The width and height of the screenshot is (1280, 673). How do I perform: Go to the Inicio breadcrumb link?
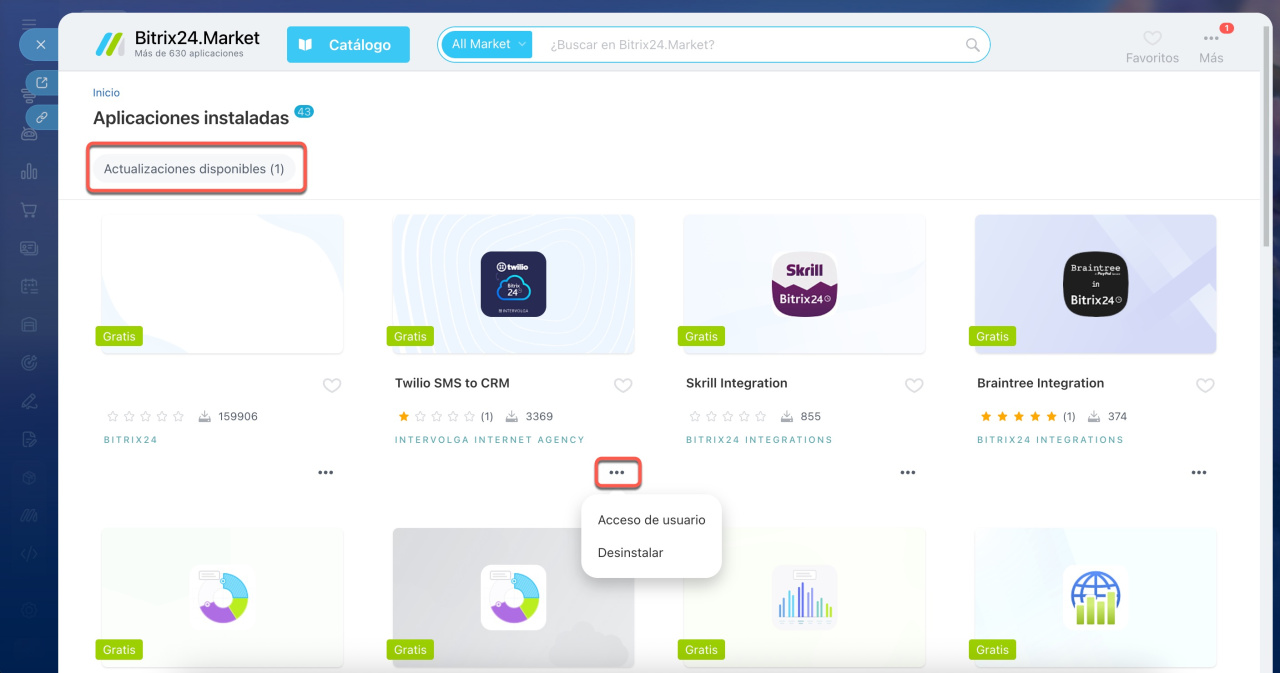[106, 93]
